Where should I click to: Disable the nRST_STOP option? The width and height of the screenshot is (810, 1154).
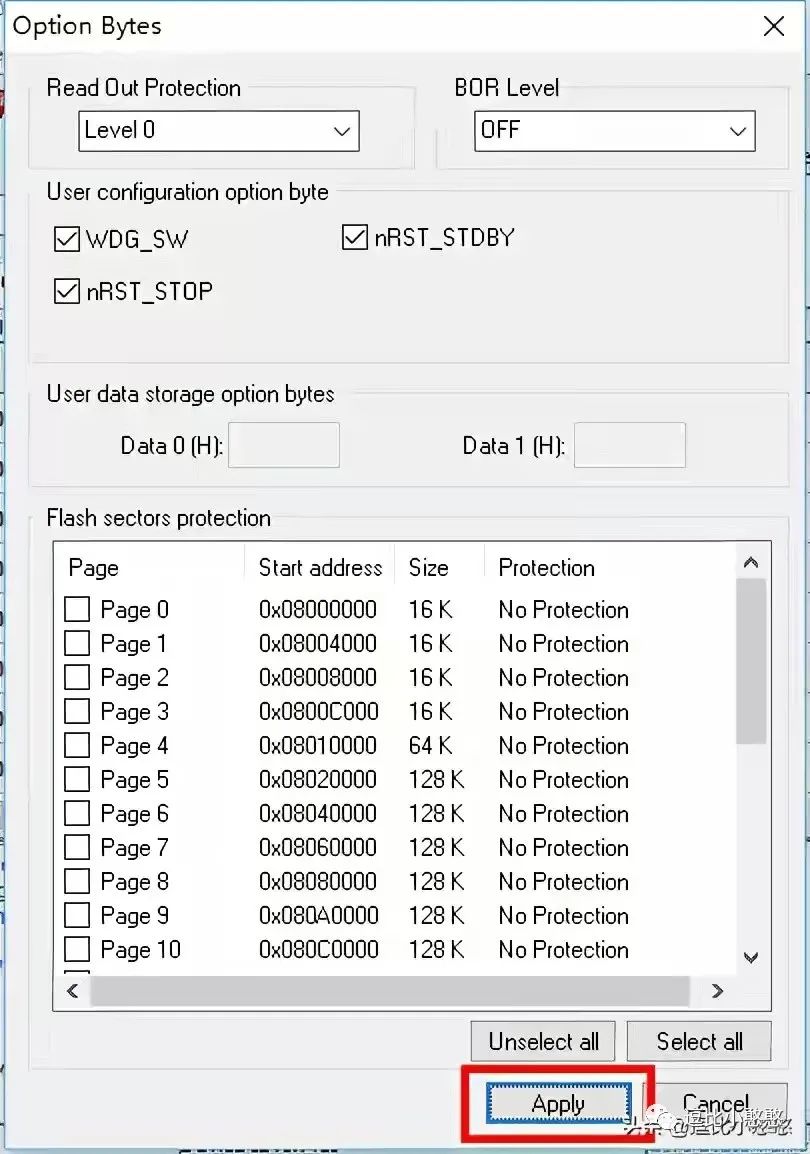pyautogui.click(x=67, y=292)
